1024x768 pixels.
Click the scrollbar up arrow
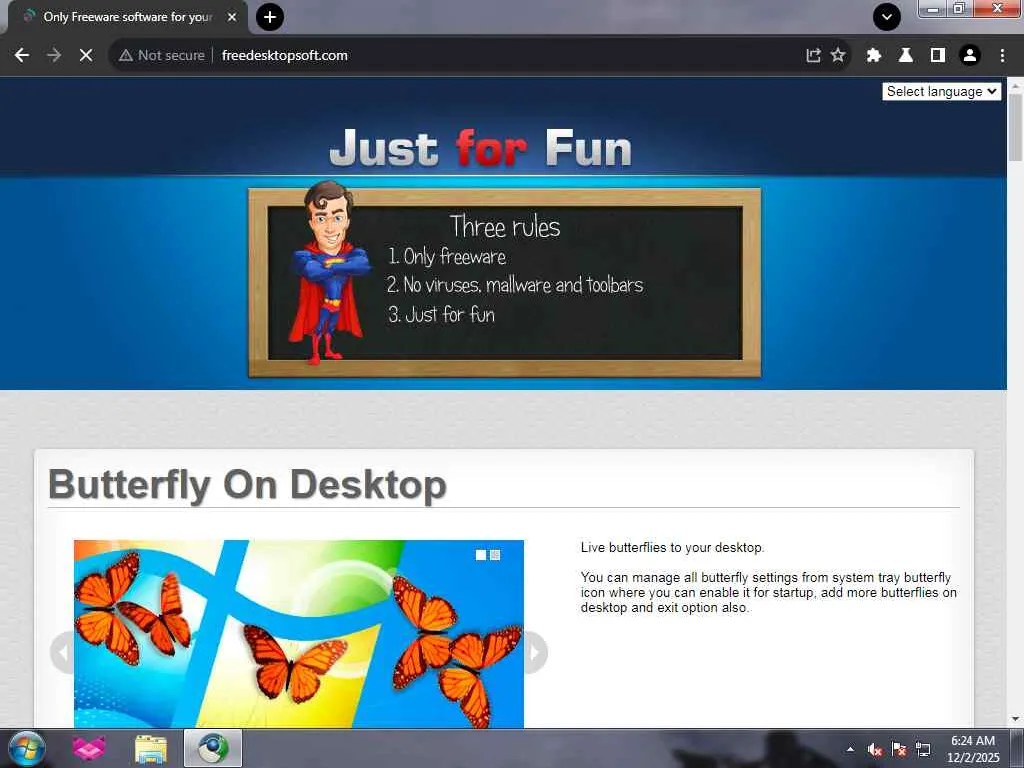point(1015,84)
